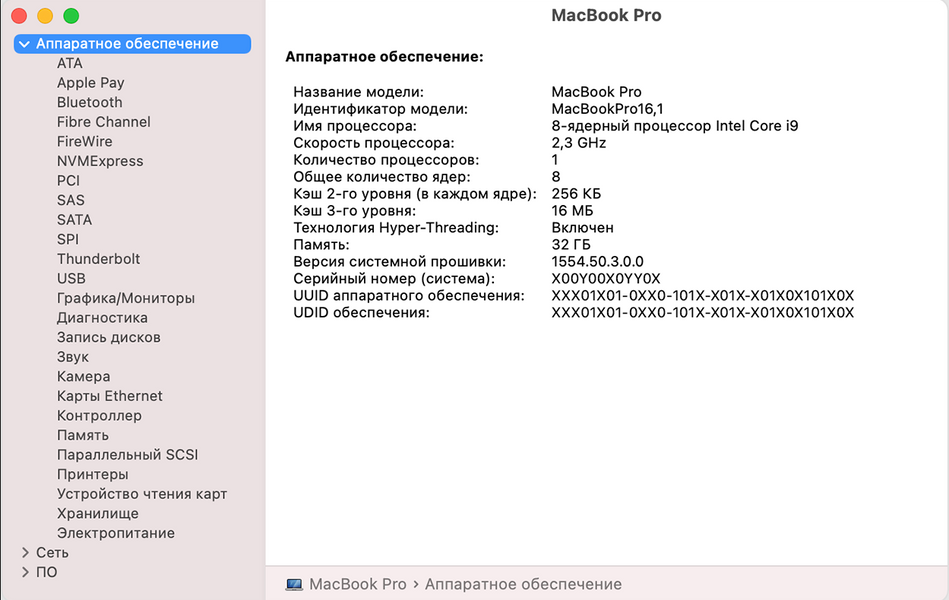The height and width of the screenshot is (600, 949).
Task: Select Apple Pay in the sidebar
Action: point(90,83)
